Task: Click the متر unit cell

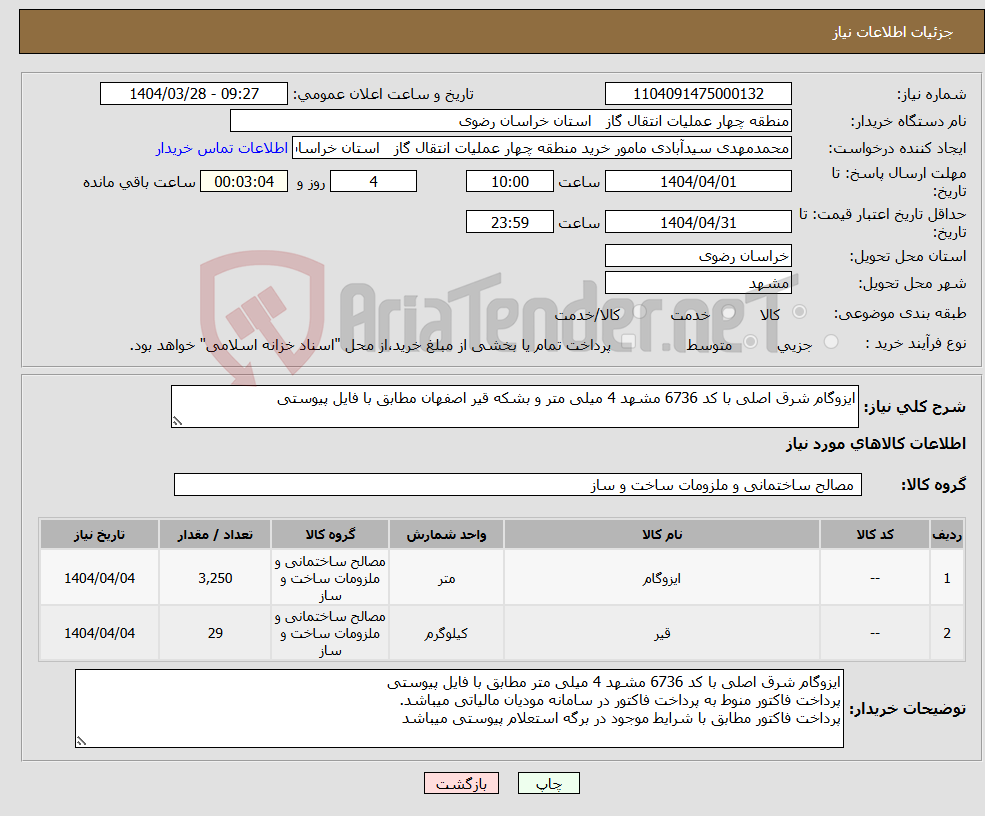Action: pos(446,578)
